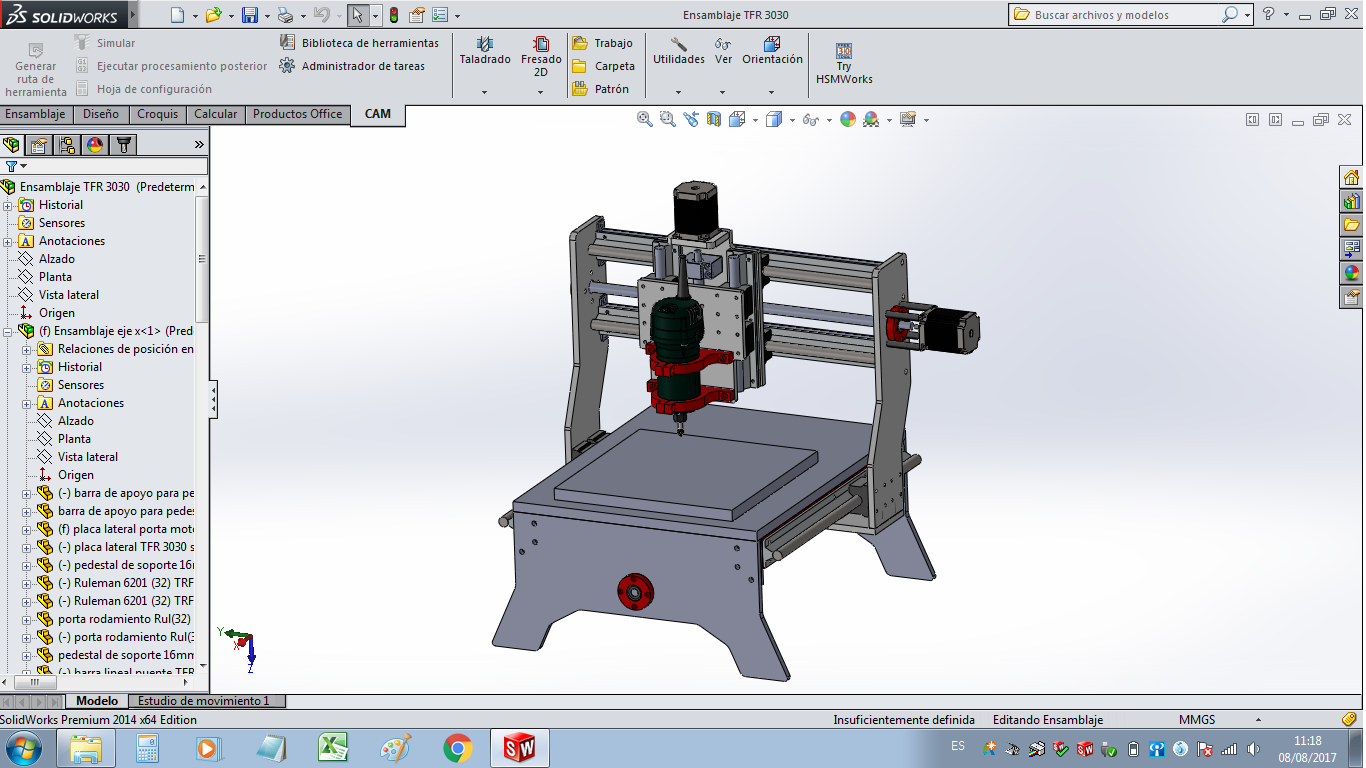Viewport: 1366px width, 768px height.
Task: Click the Fresado 2D milling icon
Action: tap(541, 44)
